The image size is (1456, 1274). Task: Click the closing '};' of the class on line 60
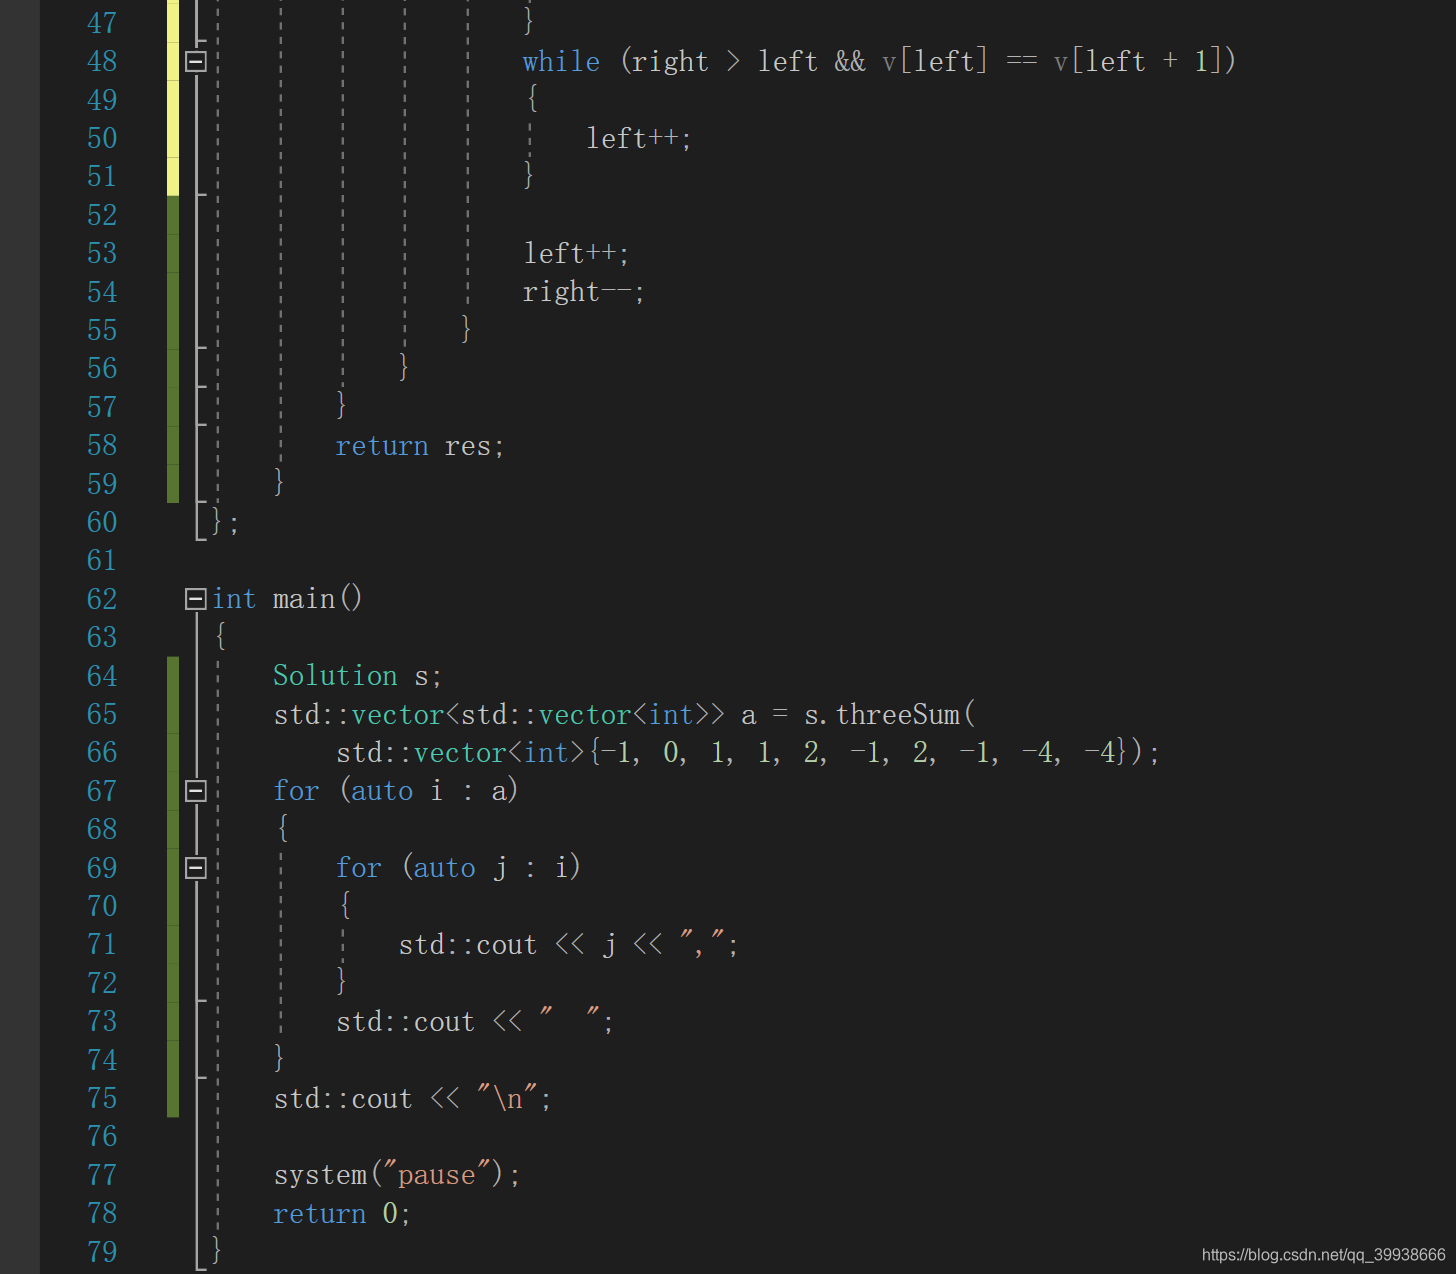click(225, 522)
